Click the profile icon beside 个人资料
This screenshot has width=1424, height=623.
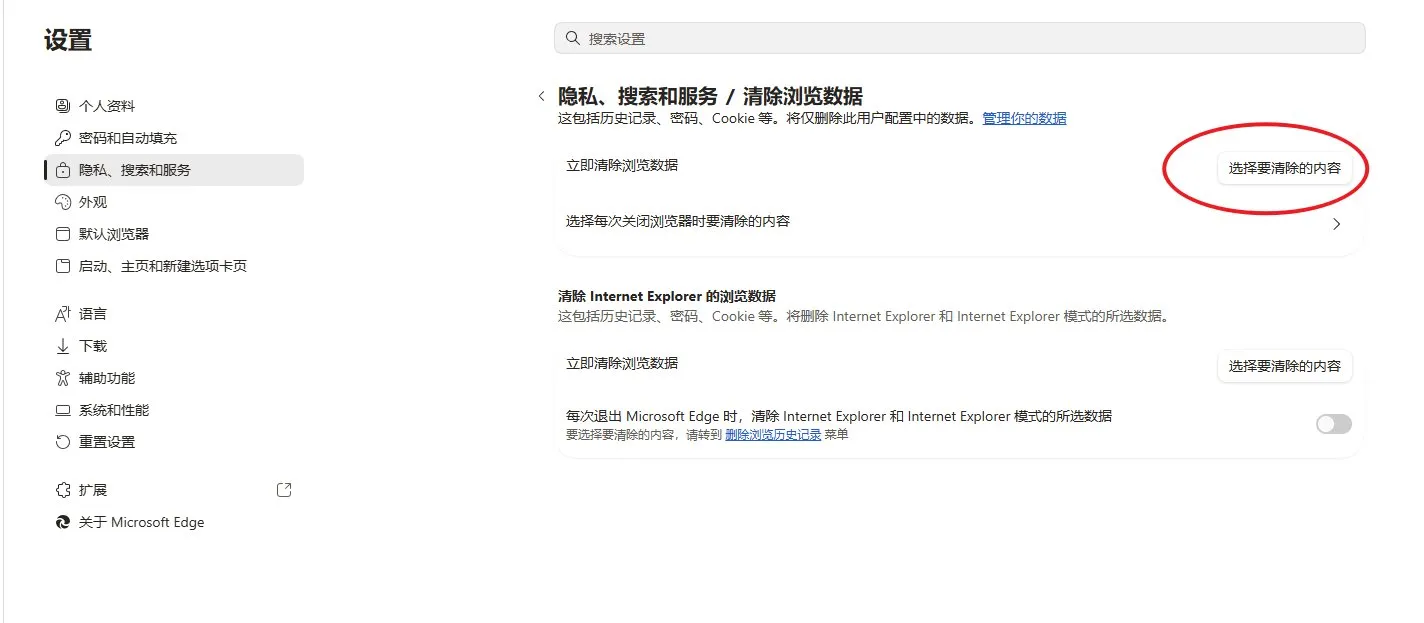coord(63,106)
